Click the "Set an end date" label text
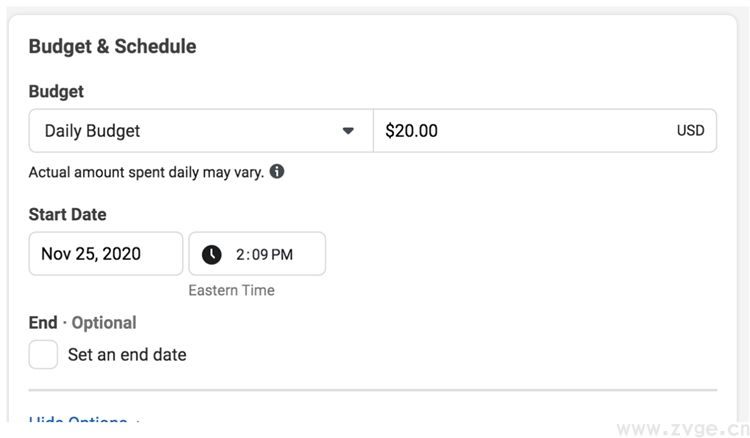 pos(127,354)
